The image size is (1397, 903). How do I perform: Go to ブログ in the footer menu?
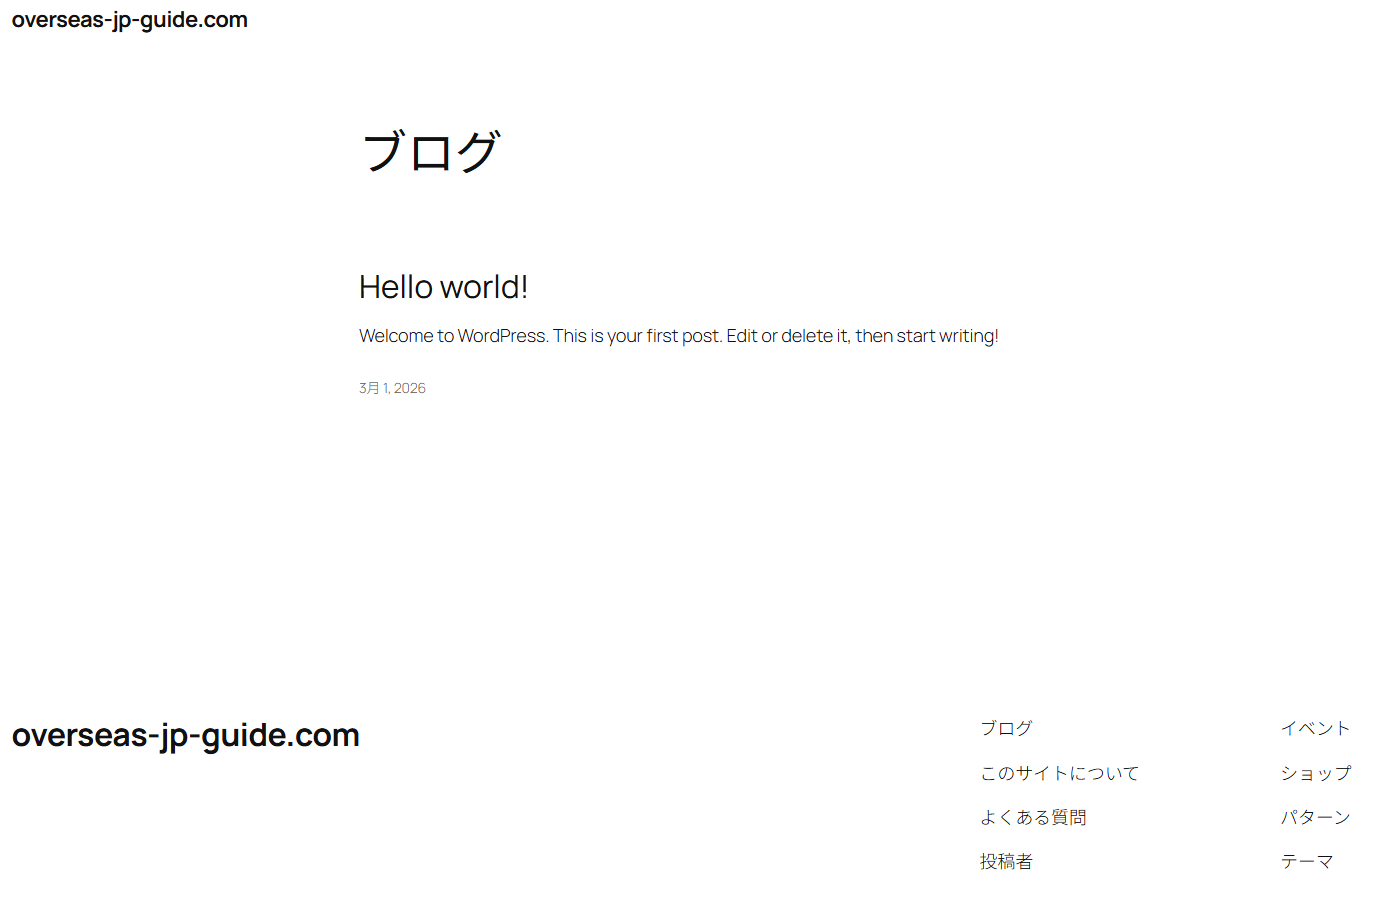(x=1006, y=729)
